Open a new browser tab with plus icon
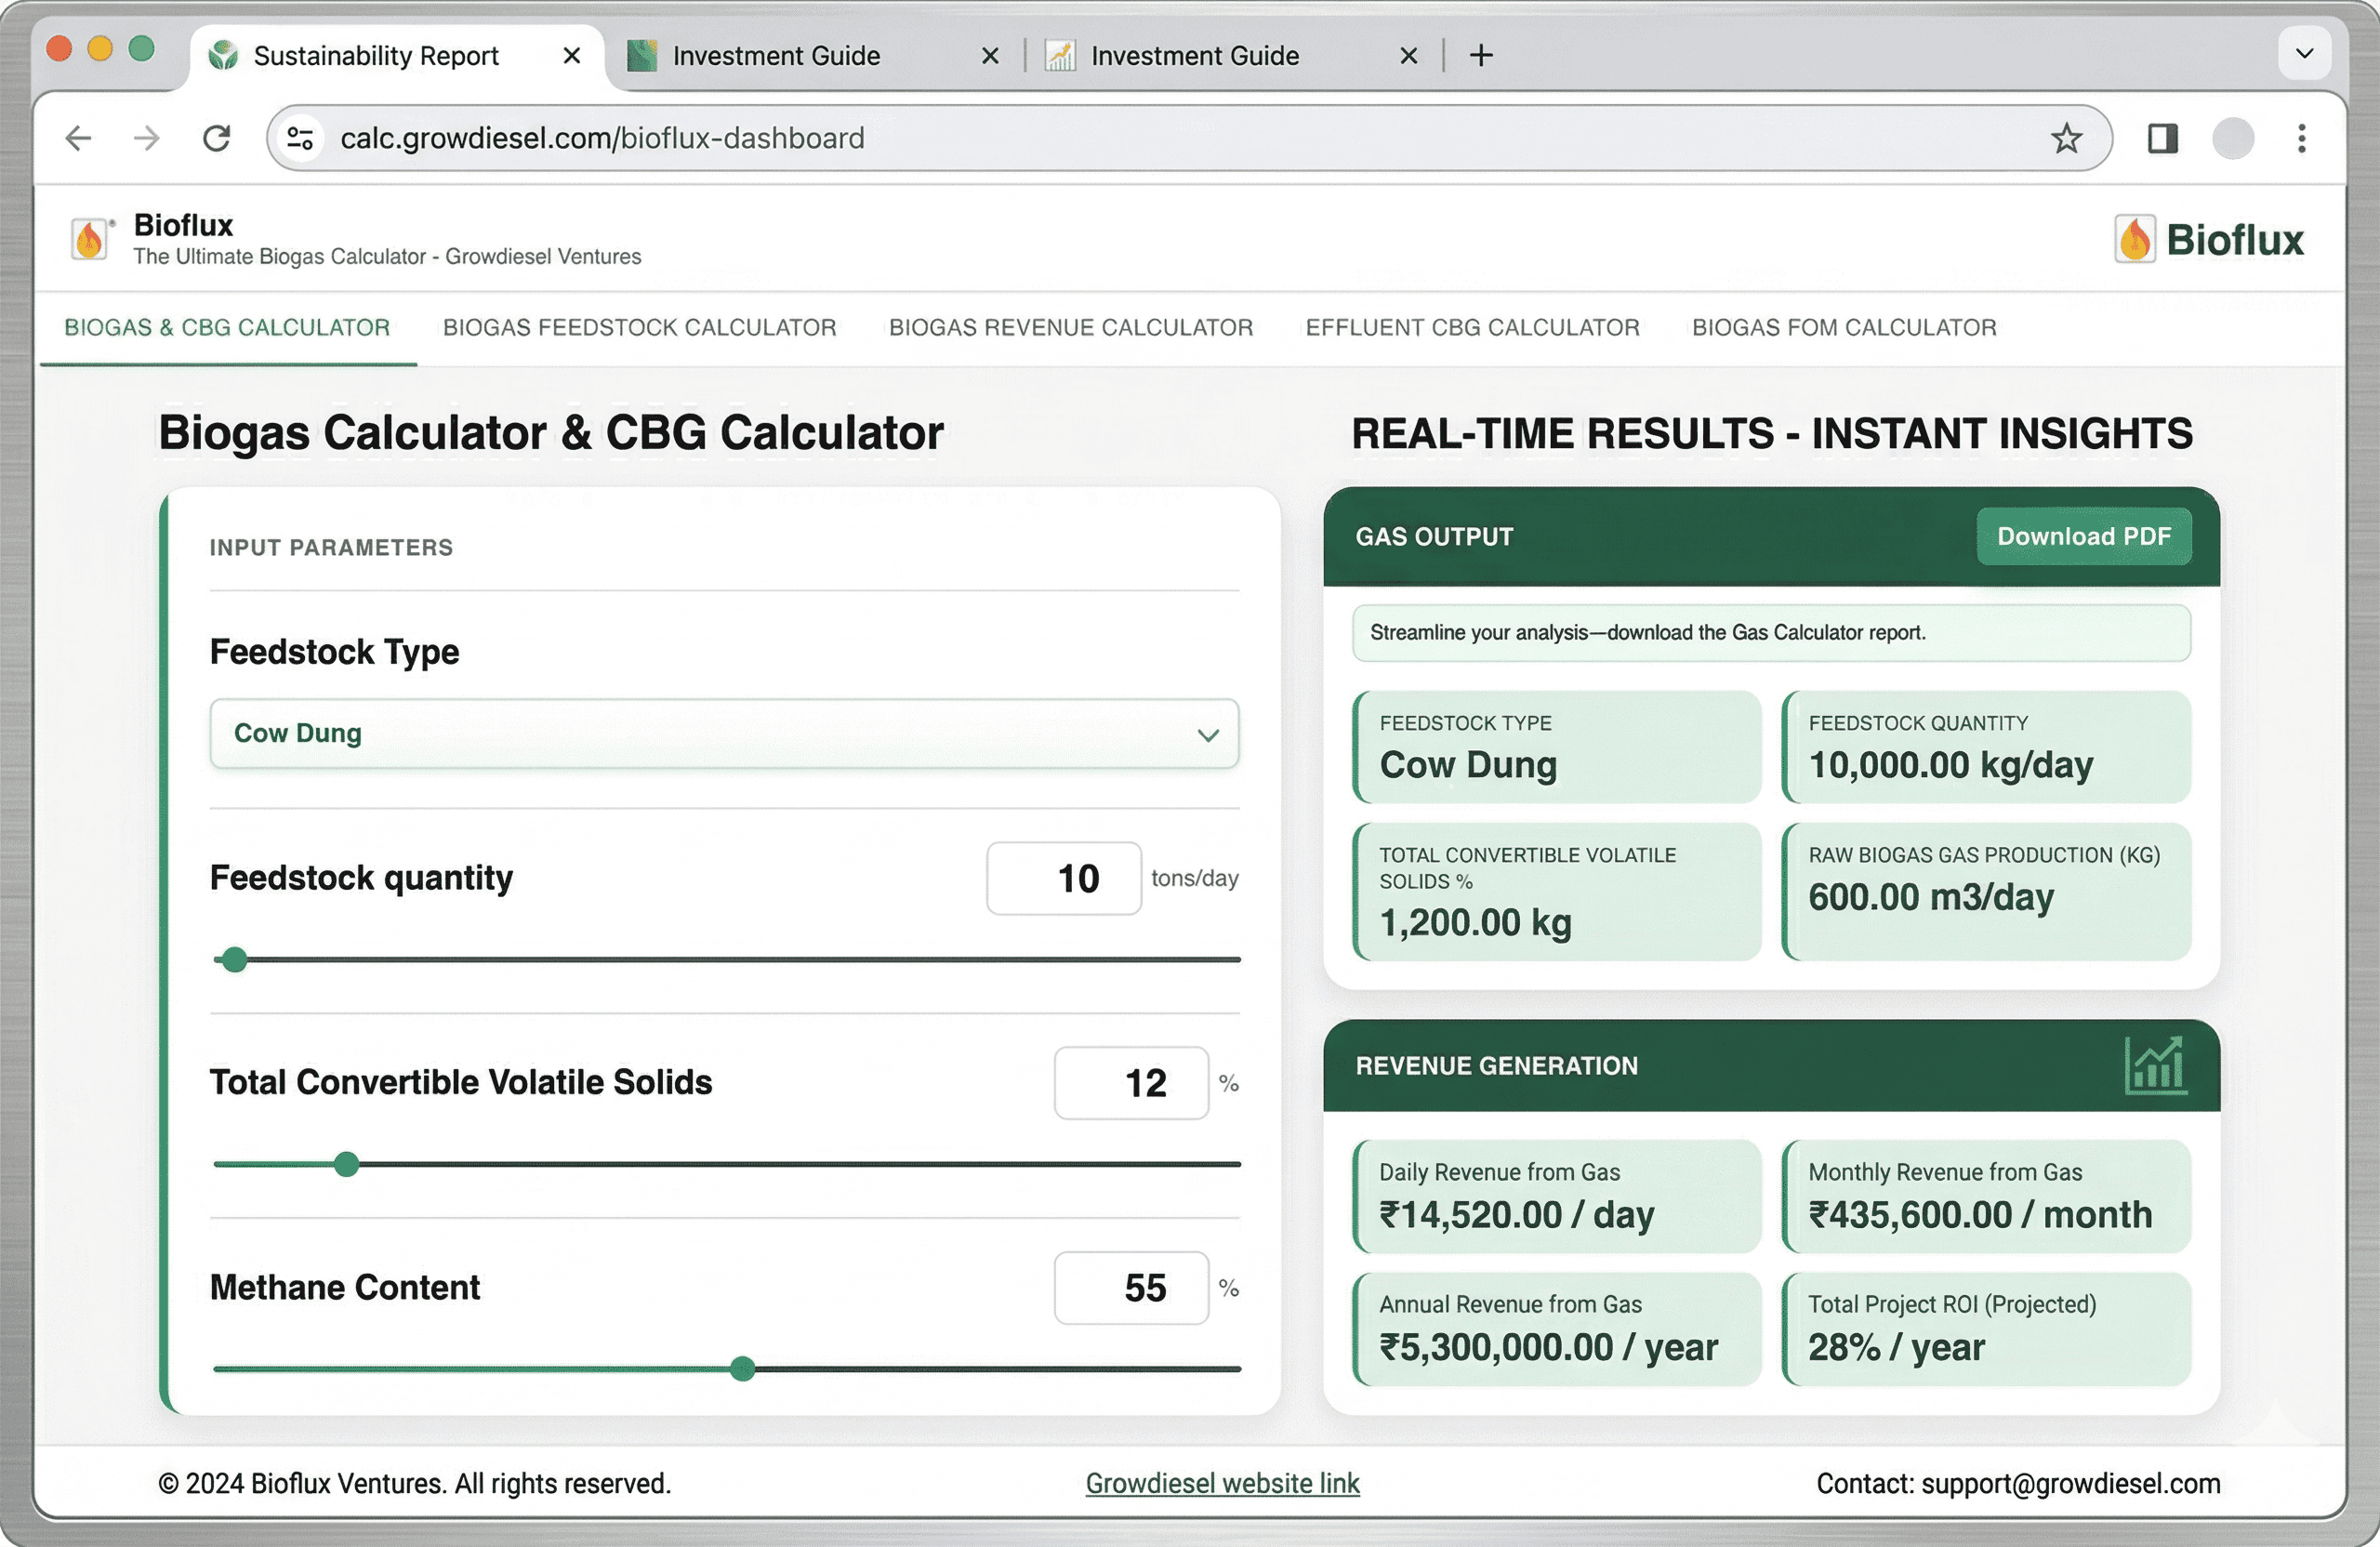Image resolution: width=2380 pixels, height=1547 pixels. point(1481,55)
